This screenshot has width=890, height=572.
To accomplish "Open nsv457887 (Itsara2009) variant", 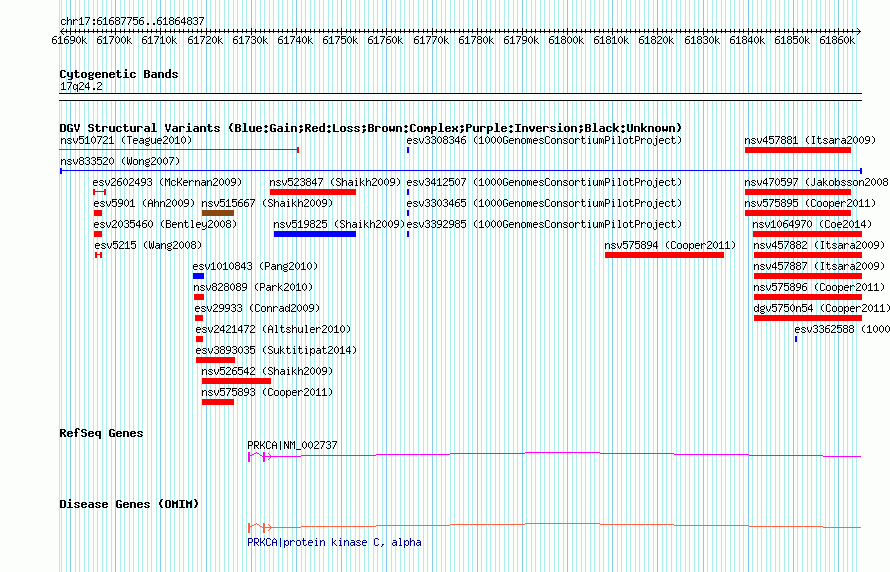I will pyautogui.click(x=819, y=266).
